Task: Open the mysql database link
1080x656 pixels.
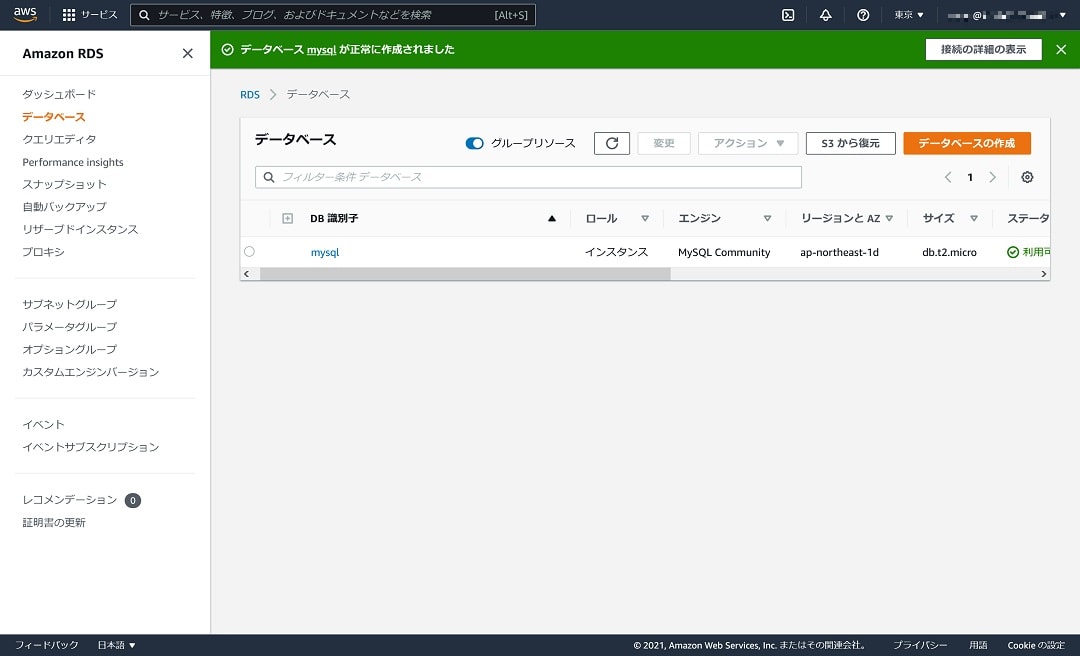Action: pos(325,252)
